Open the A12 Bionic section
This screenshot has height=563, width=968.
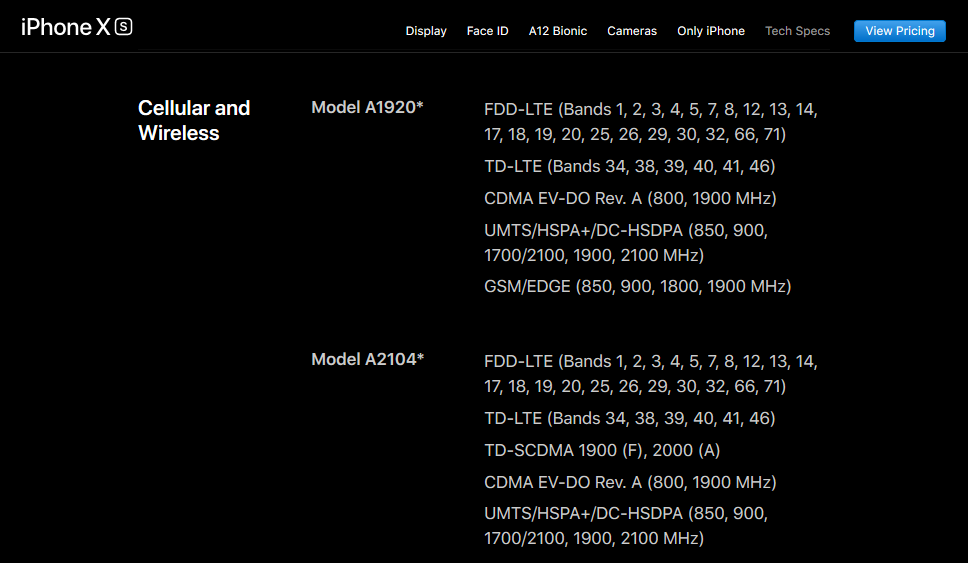[x=557, y=31]
